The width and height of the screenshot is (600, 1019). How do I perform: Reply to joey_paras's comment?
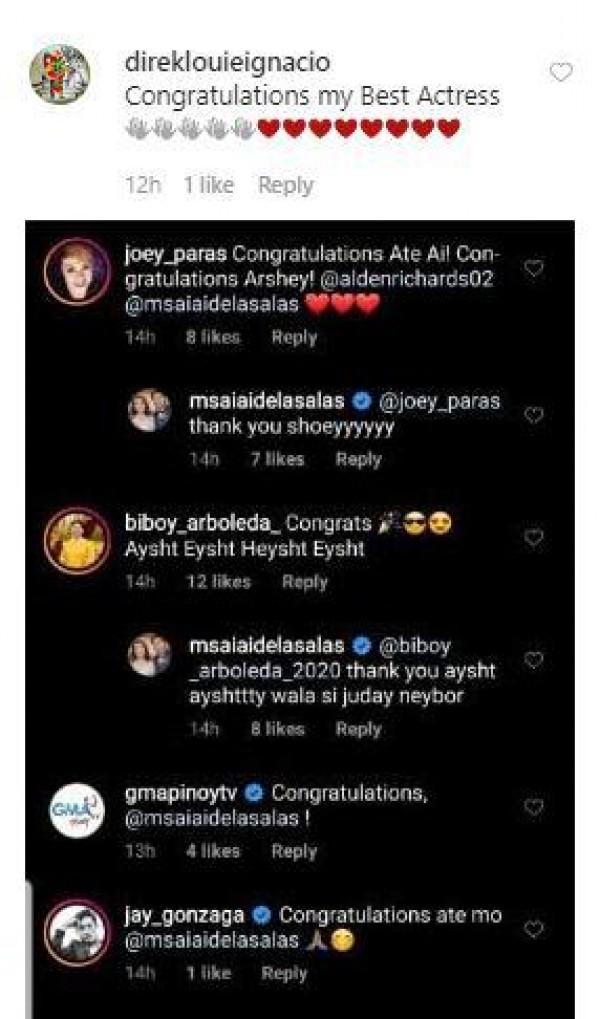point(294,338)
